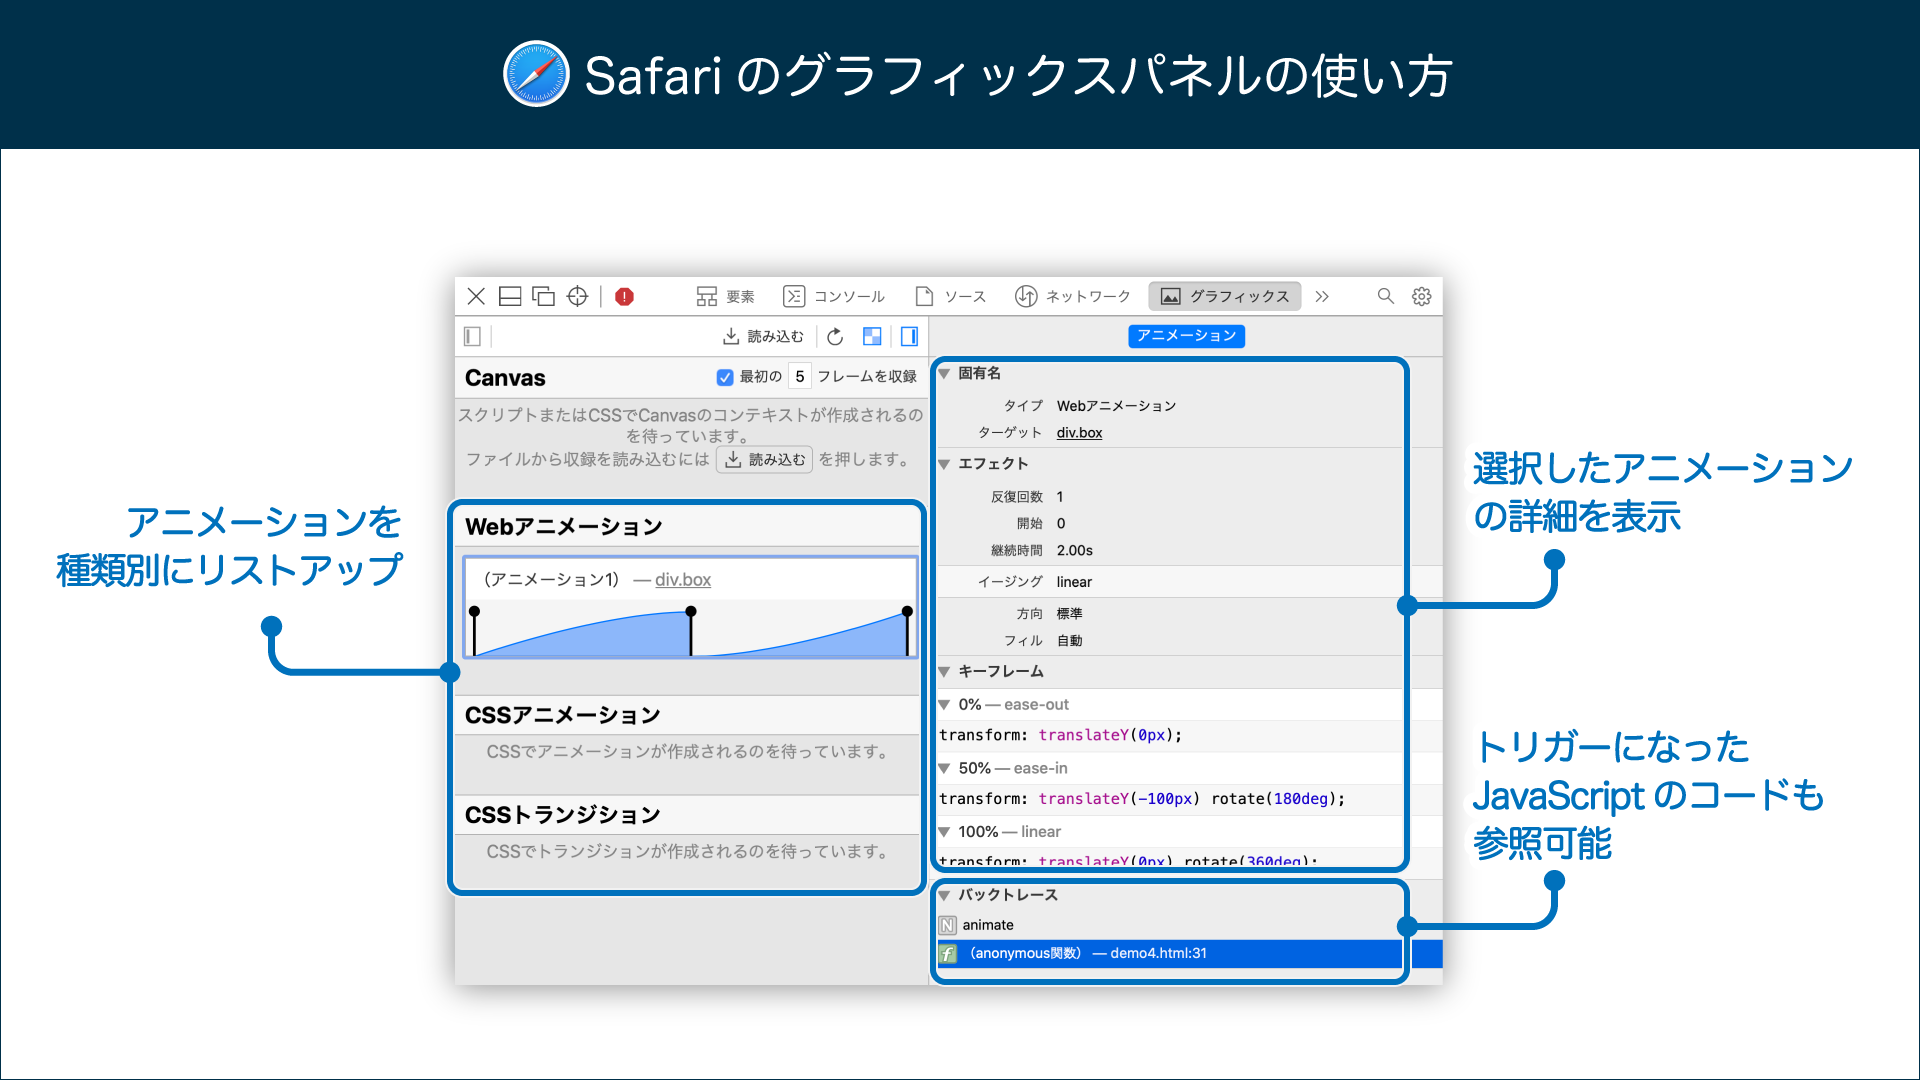Collapse the エフェクト section

(x=944, y=464)
